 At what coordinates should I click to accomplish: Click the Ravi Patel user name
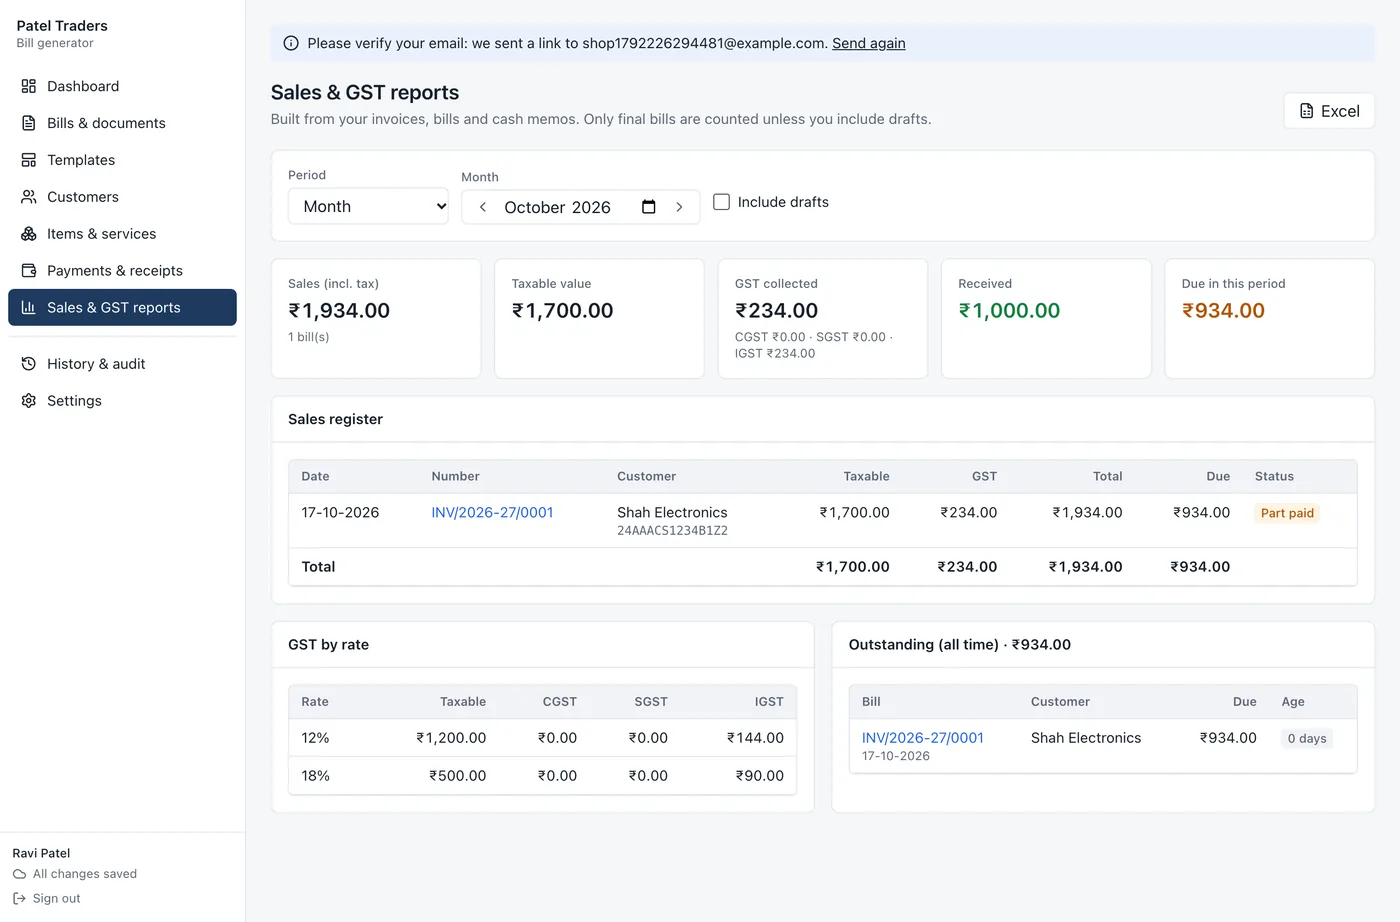point(41,853)
